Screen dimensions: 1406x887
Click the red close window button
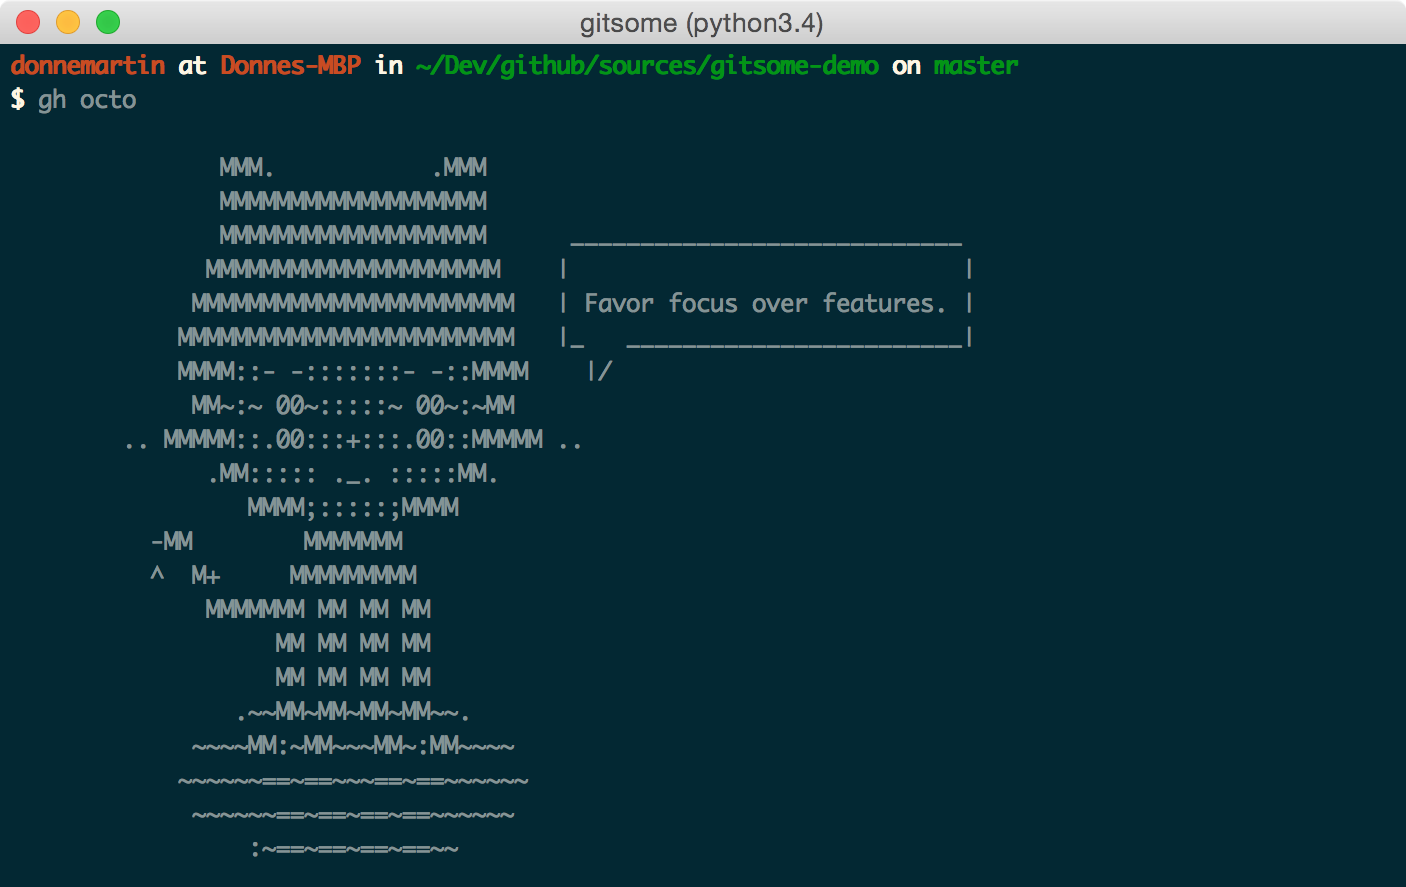coord(28,22)
